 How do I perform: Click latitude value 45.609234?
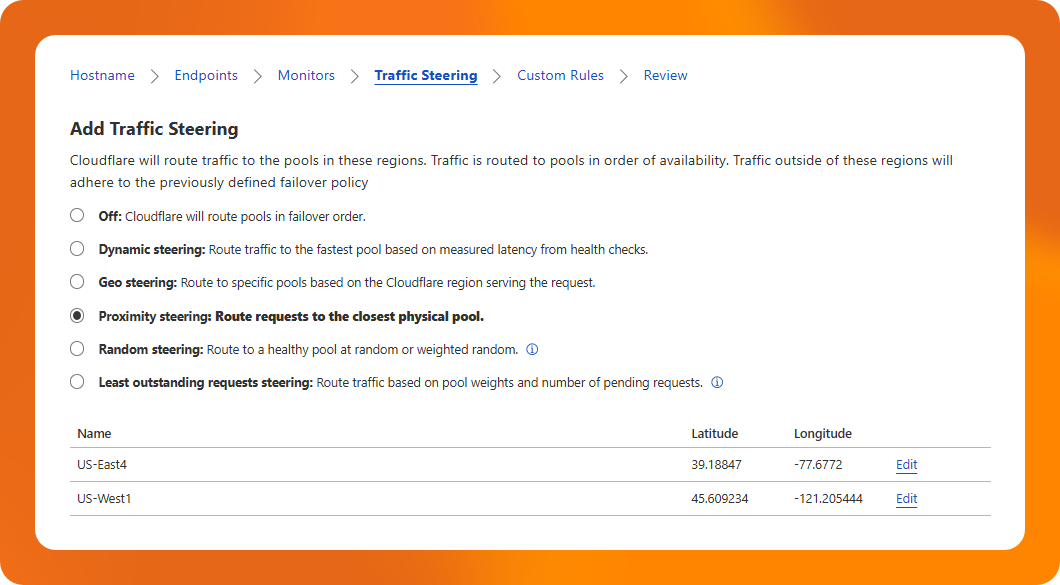[x=720, y=499]
